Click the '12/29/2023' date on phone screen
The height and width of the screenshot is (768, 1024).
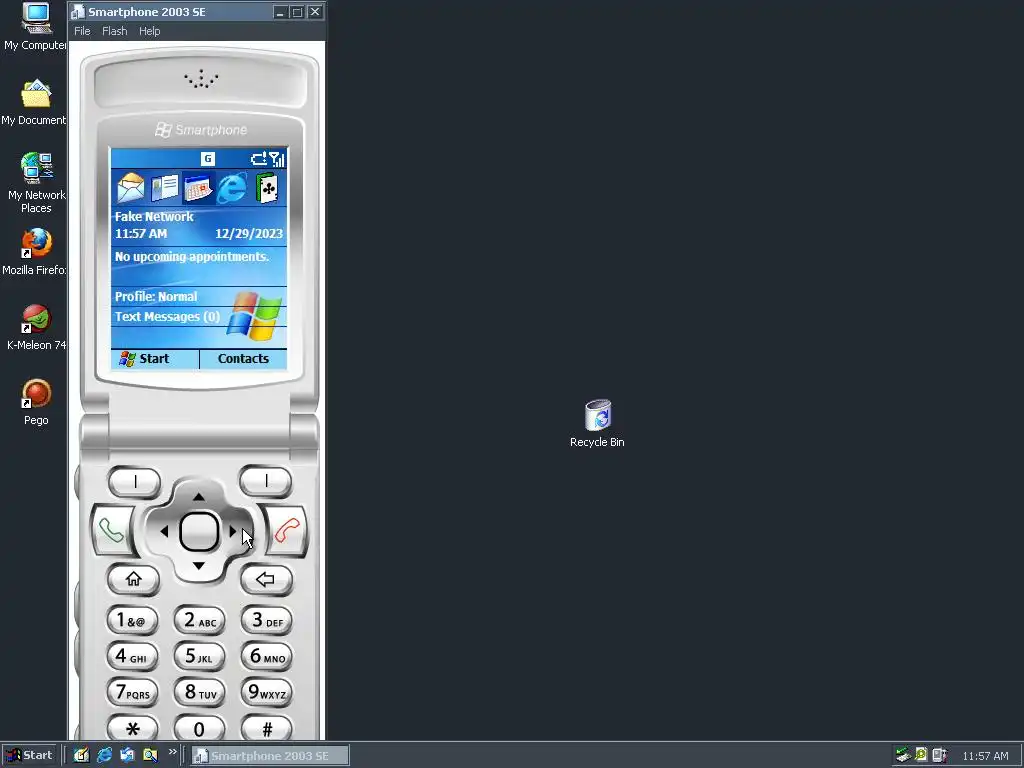pos(249,234)
